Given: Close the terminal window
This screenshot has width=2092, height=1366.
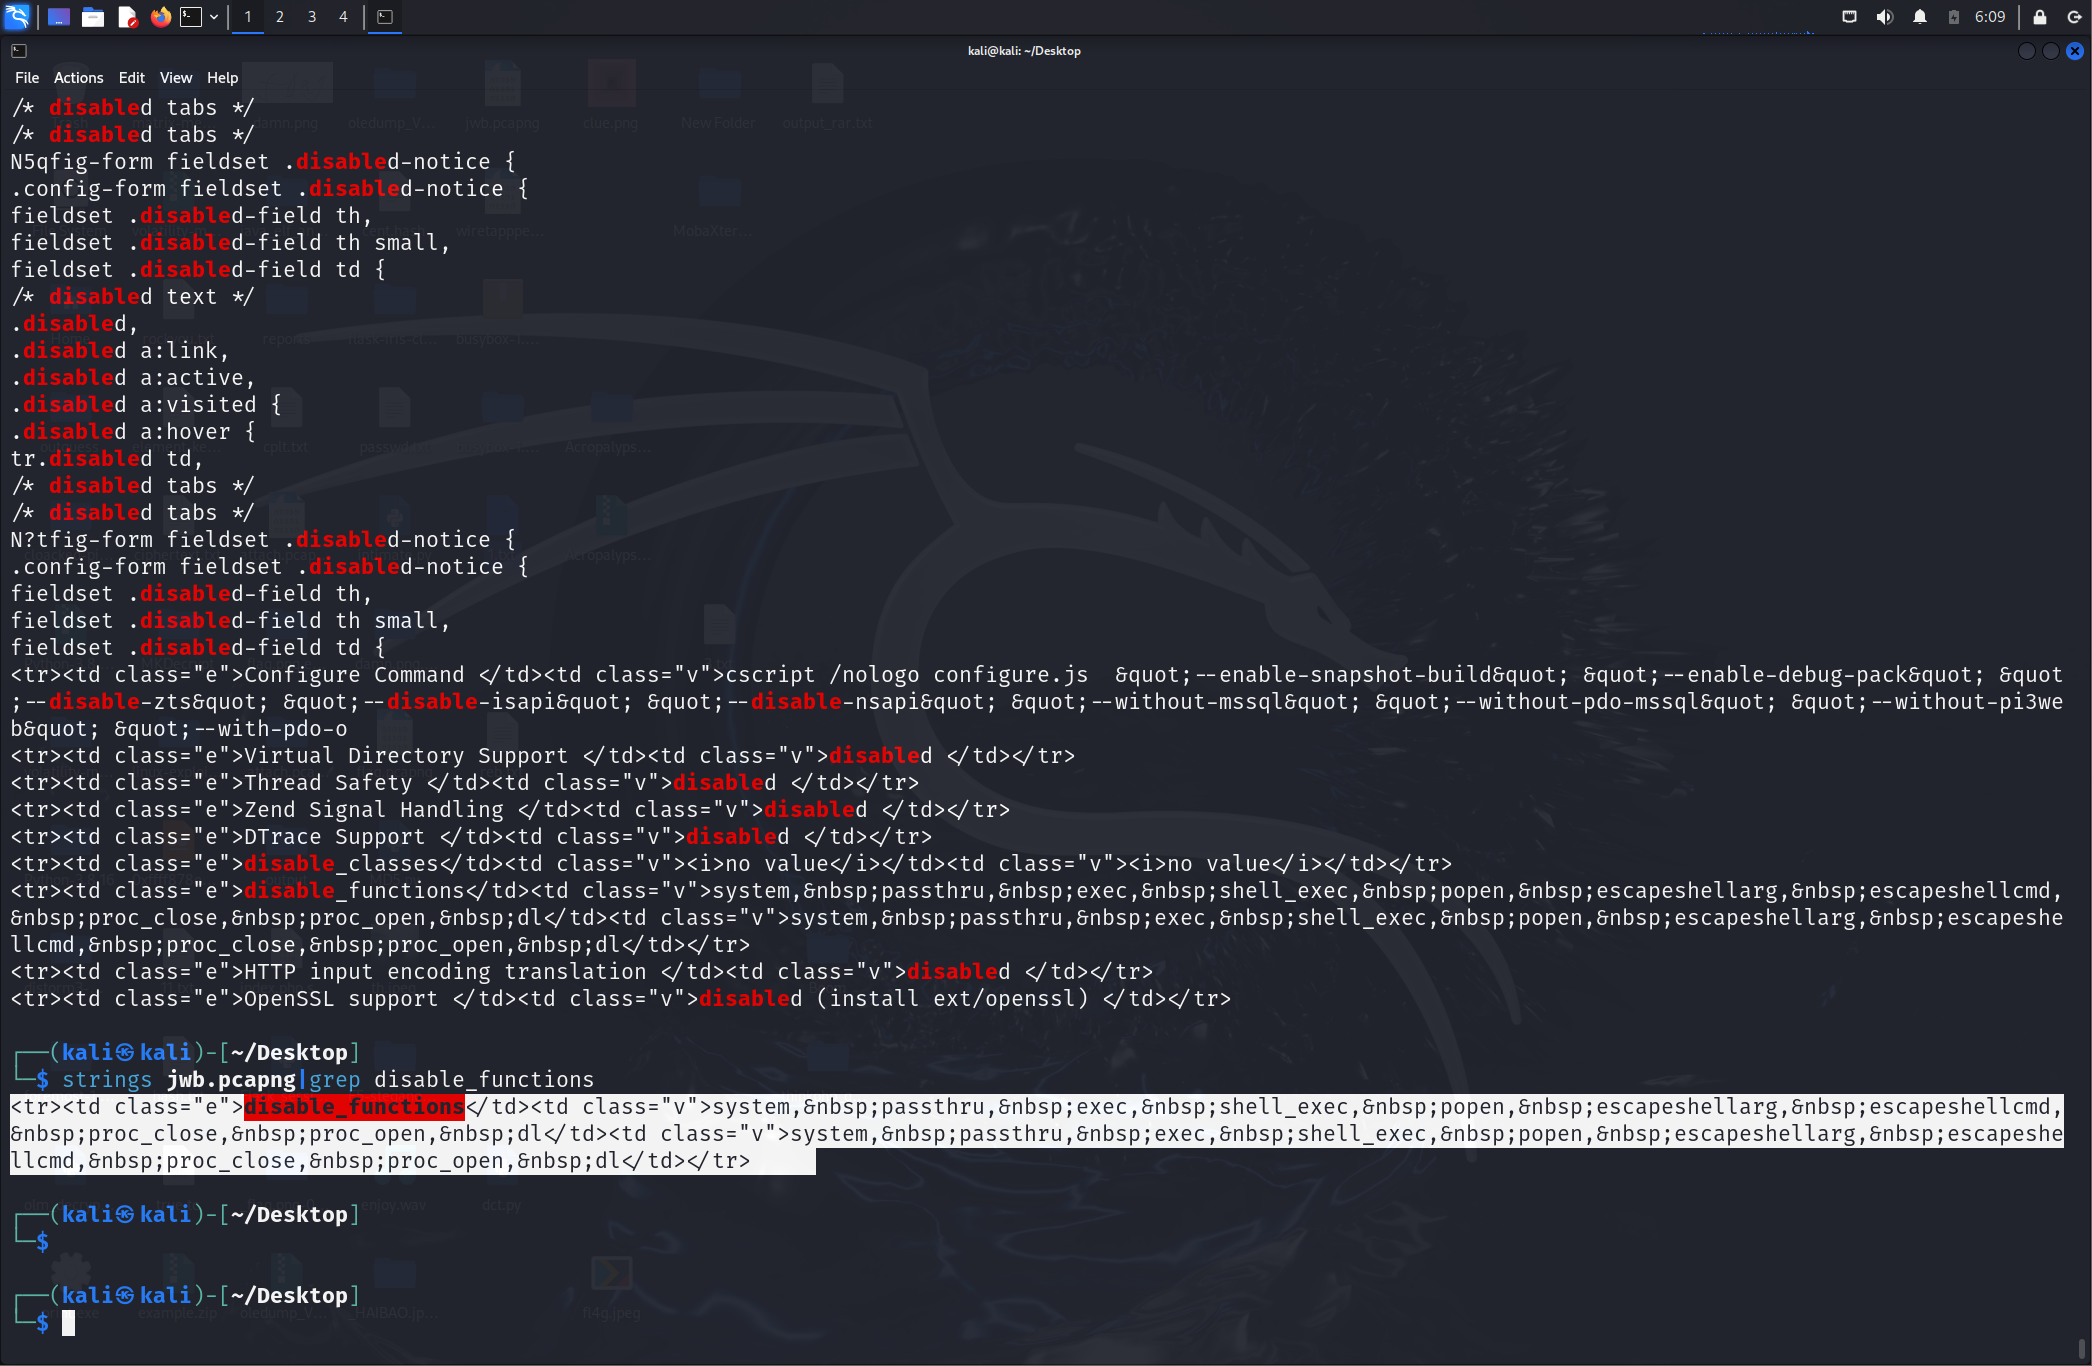Looking at the screenshot, I should (2075, 51).
